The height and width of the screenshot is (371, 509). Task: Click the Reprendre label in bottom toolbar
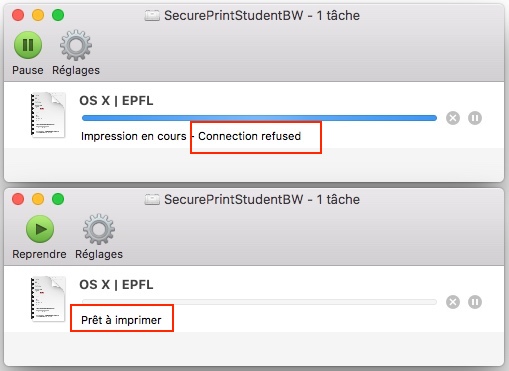[x=39, y=254]
